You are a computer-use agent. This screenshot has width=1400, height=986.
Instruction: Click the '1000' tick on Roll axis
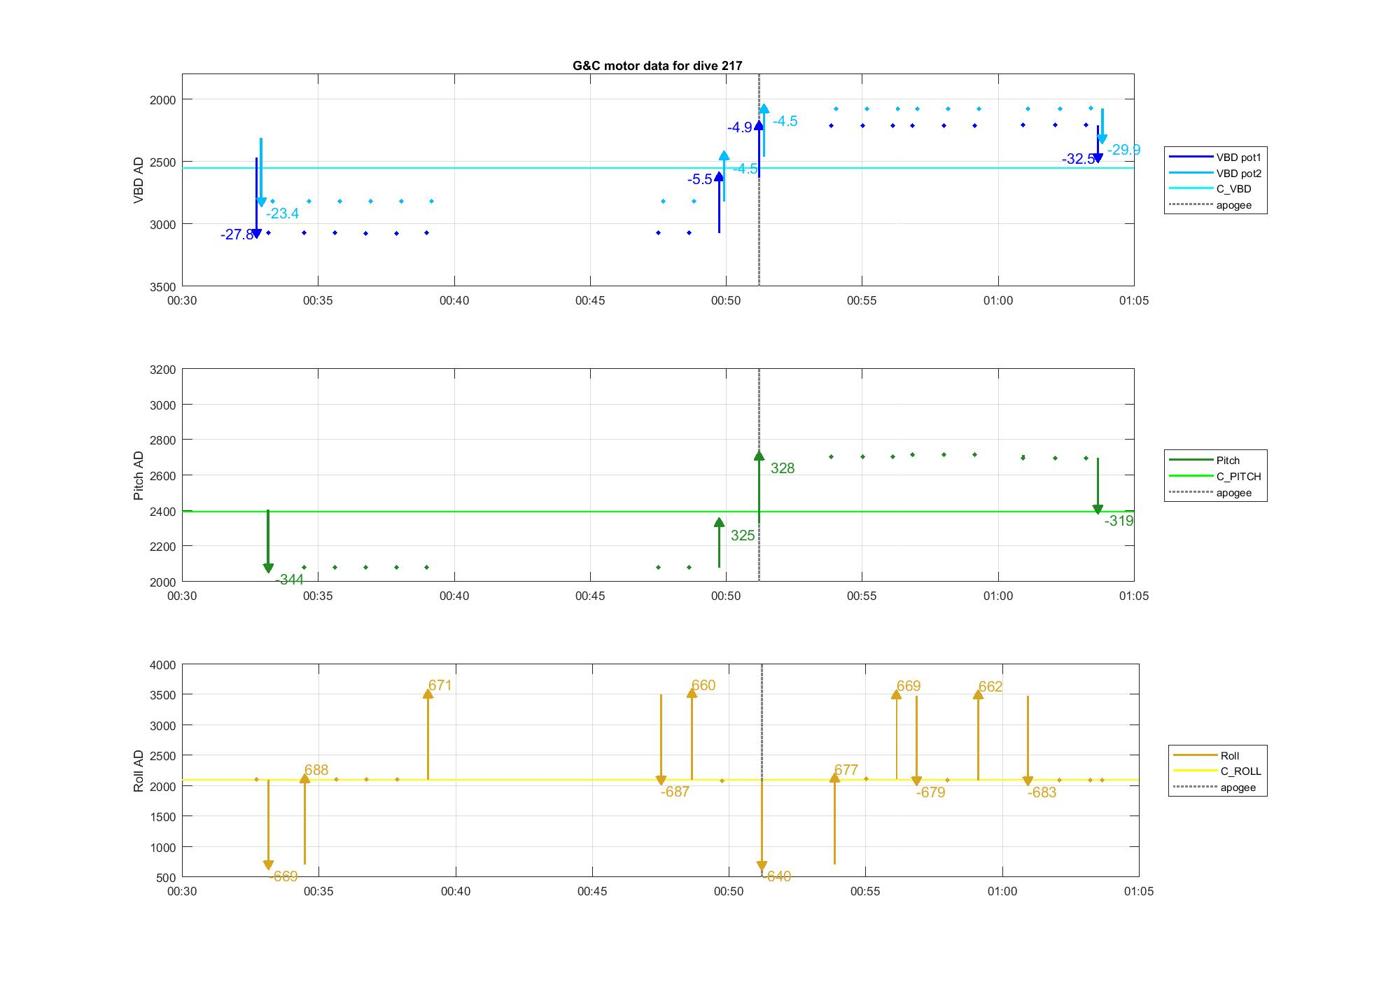(162, 848)
